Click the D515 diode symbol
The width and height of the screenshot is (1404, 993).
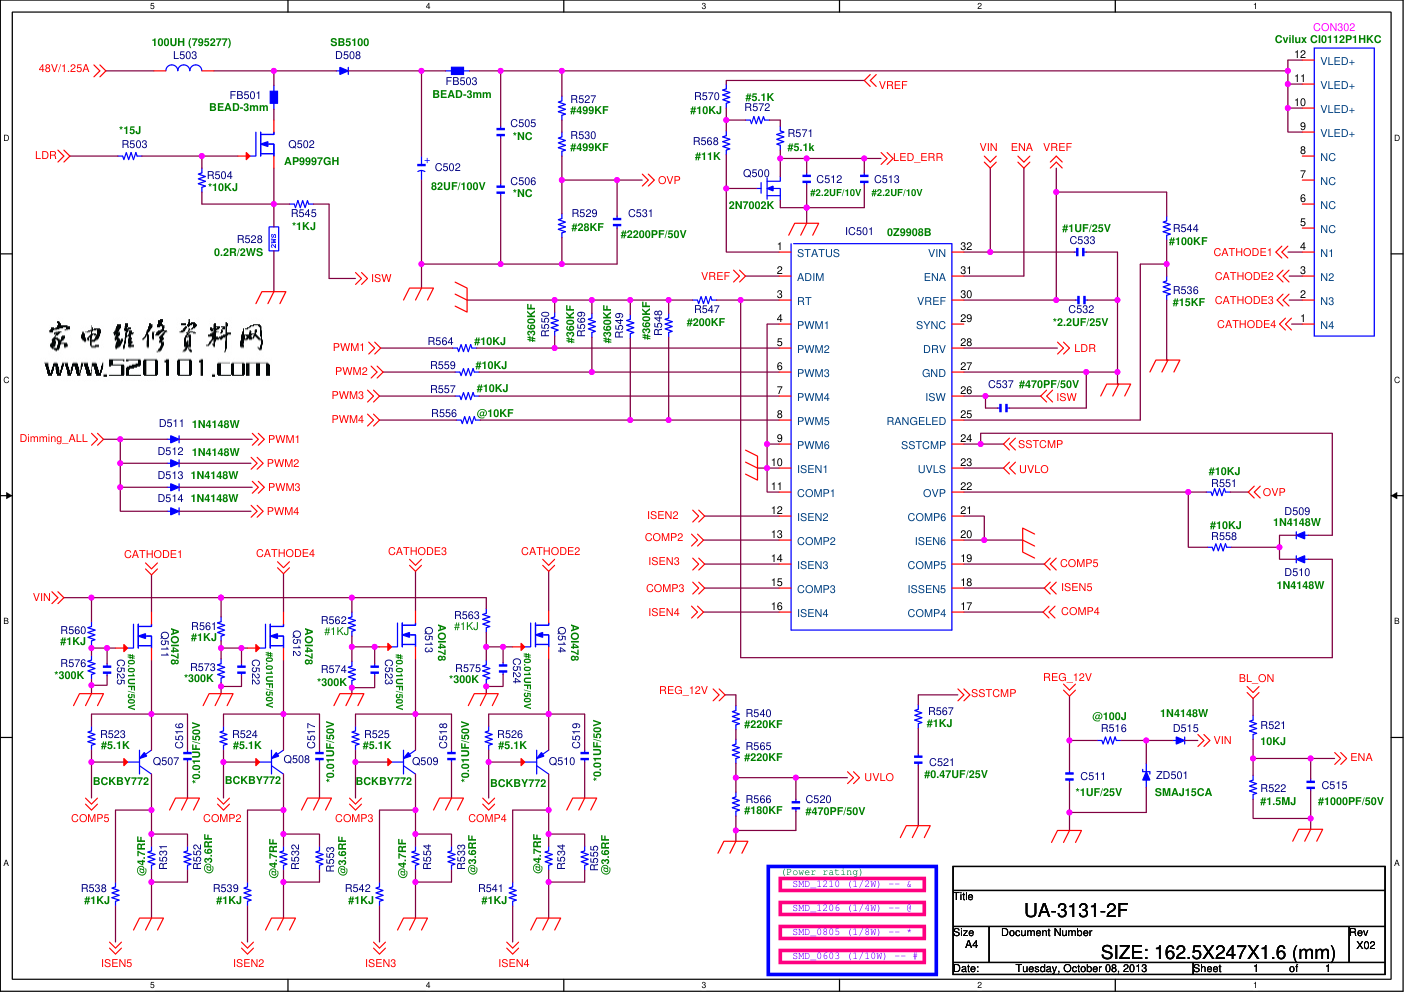coord(1181,740)
